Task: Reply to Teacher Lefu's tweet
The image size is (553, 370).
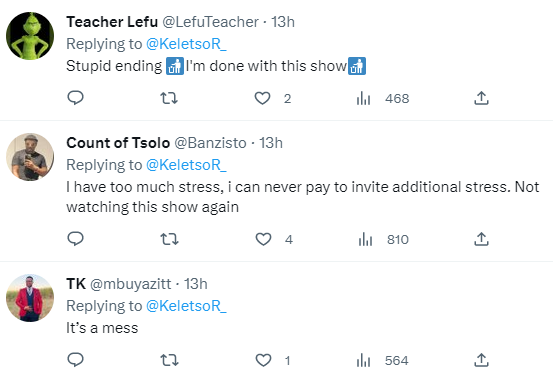Action: click(75, 98)
